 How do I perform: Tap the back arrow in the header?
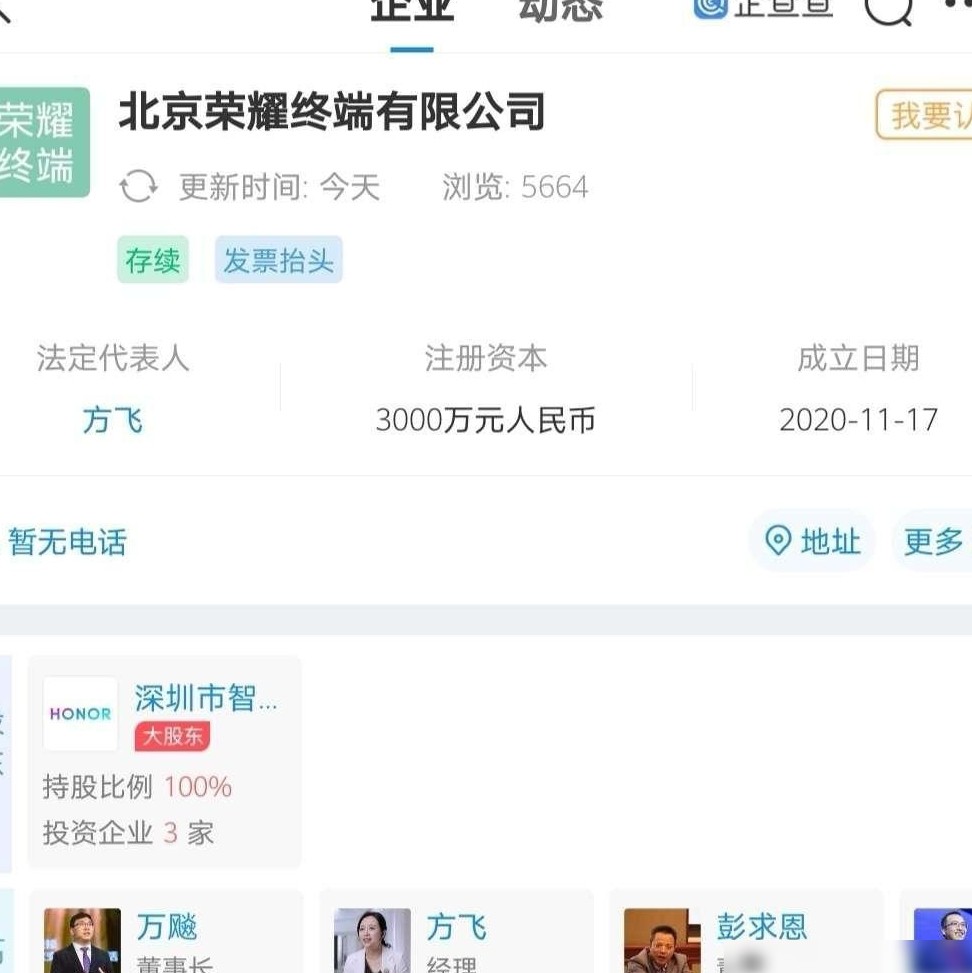4,11
